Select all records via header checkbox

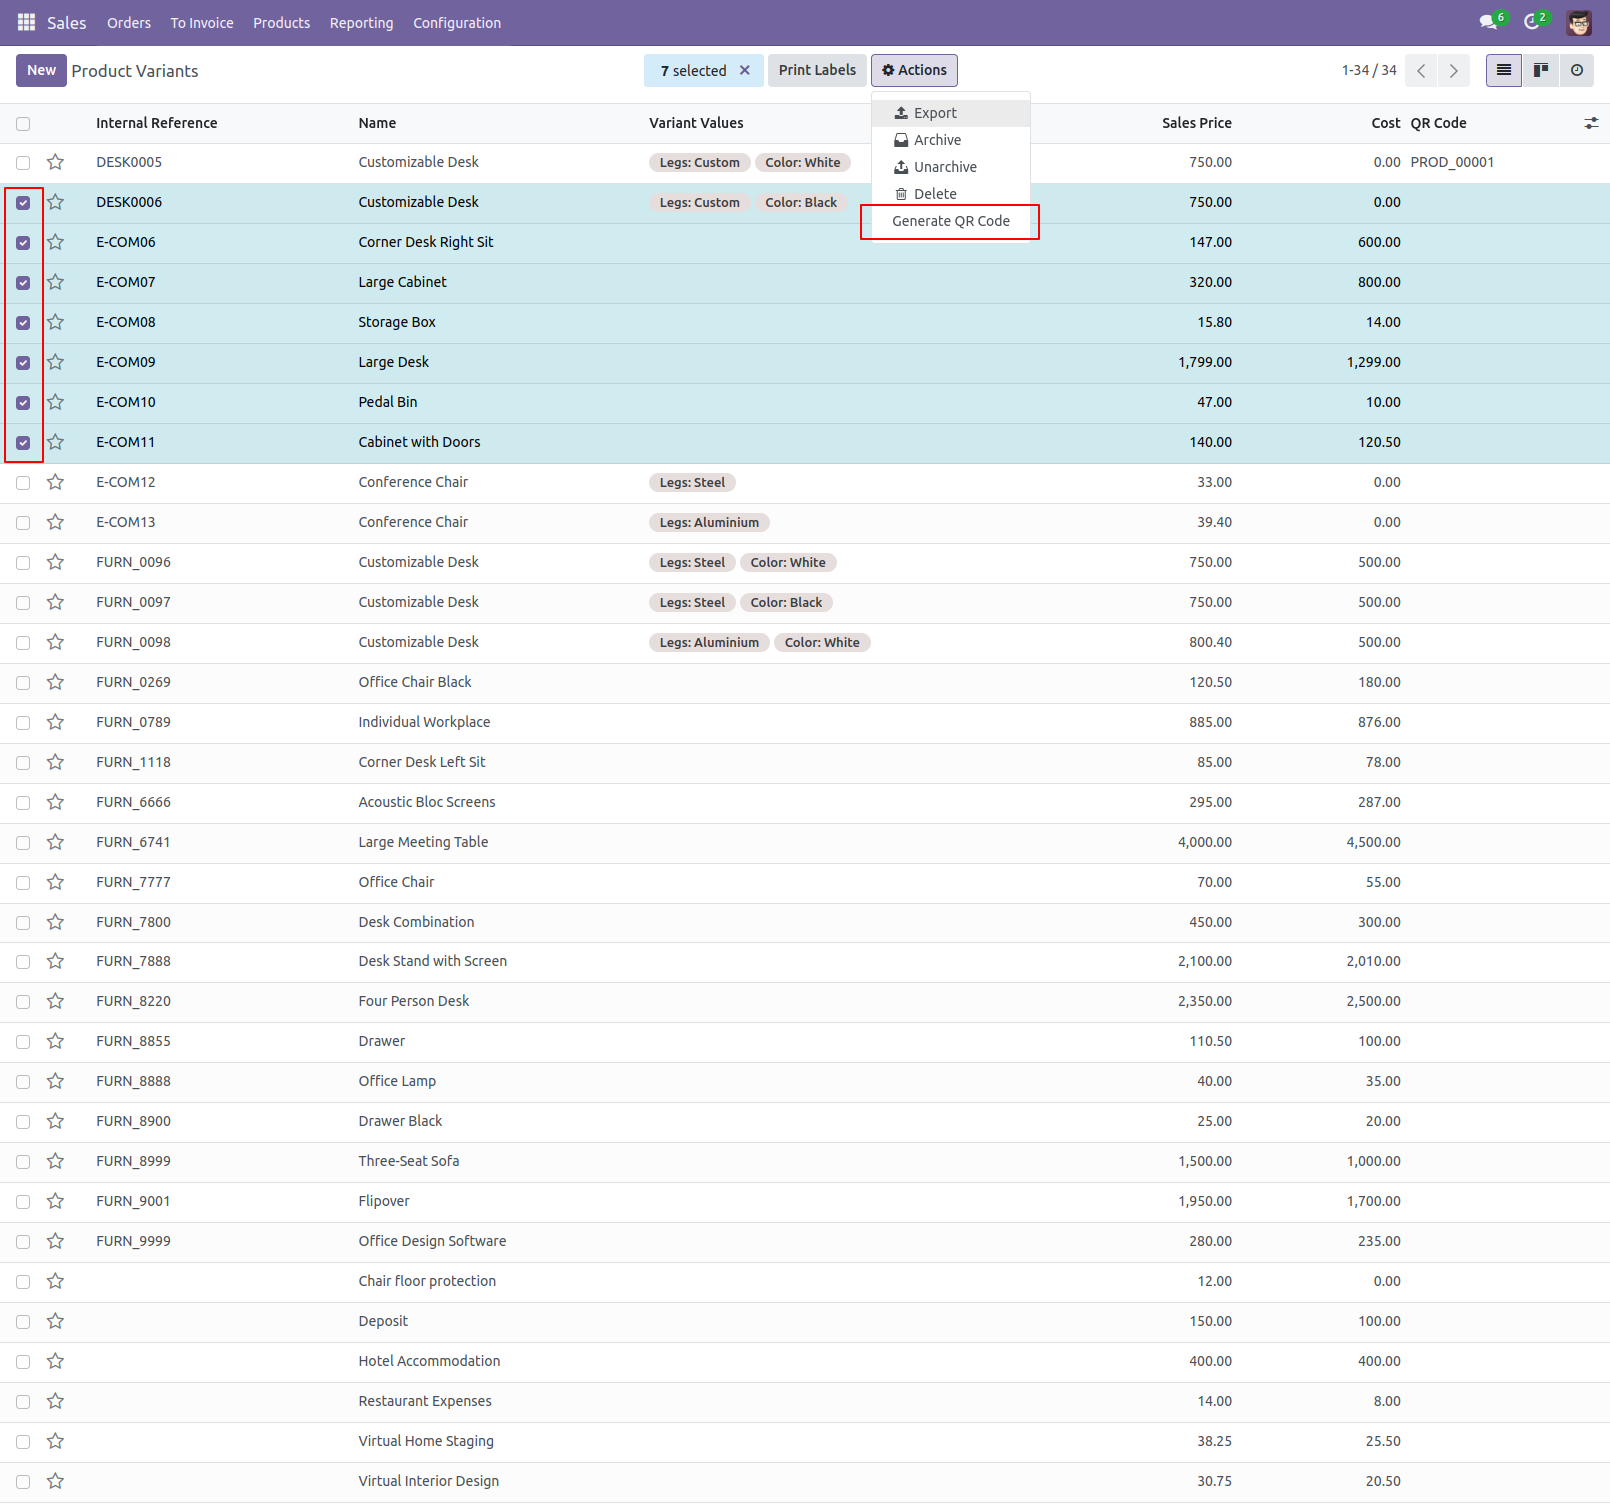(23, 122)
